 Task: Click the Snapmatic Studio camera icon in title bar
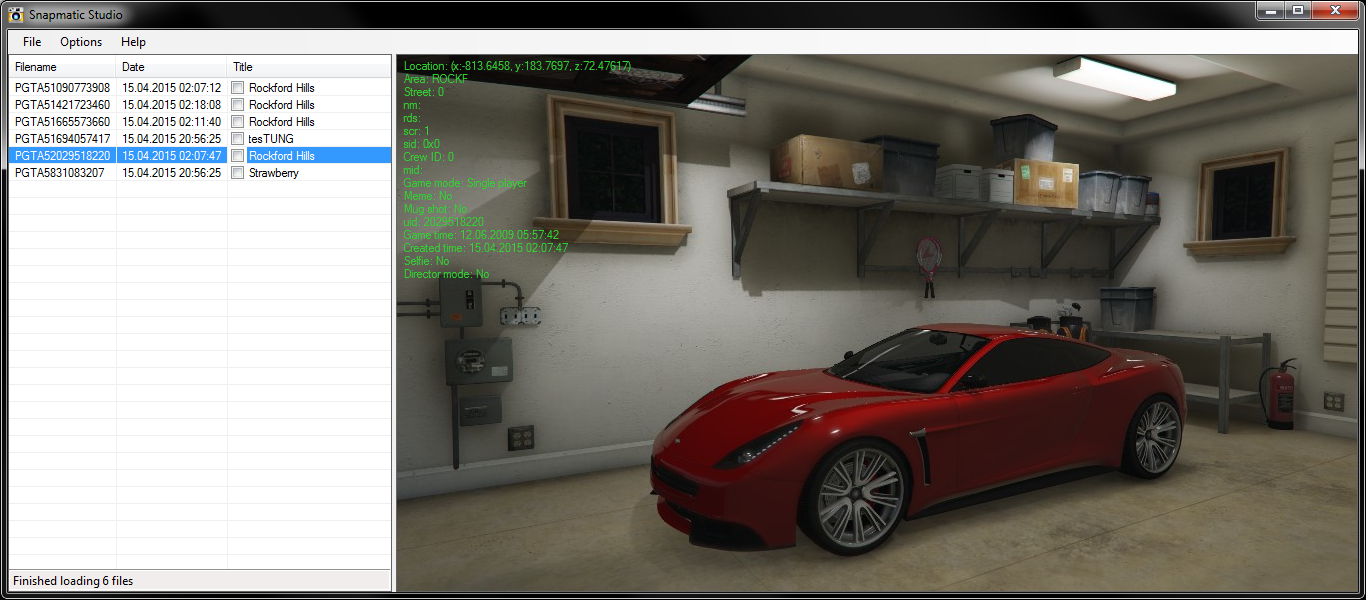click(x=15, y=14)
